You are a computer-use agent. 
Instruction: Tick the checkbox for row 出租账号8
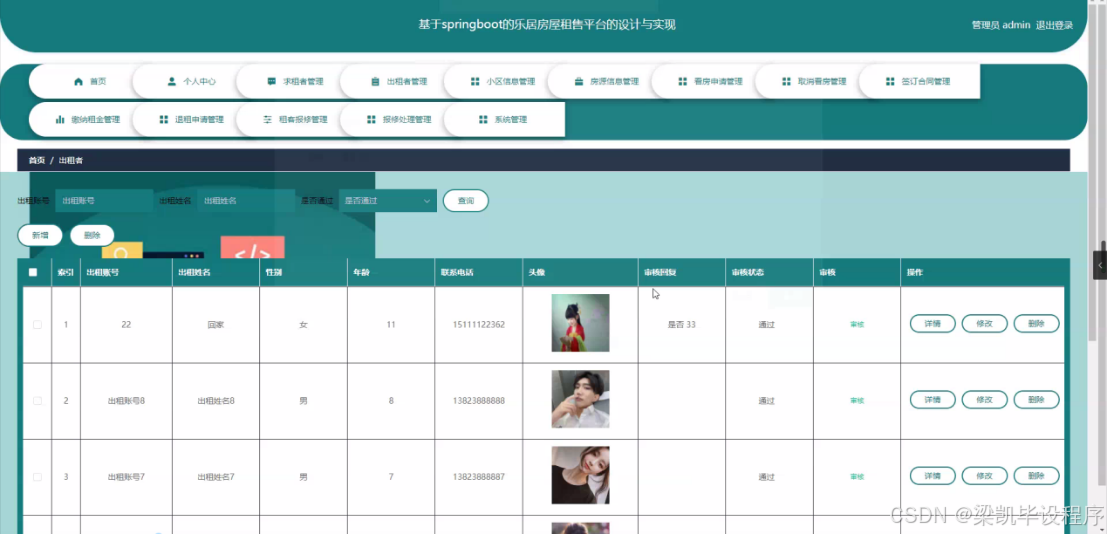click(37, 401)
